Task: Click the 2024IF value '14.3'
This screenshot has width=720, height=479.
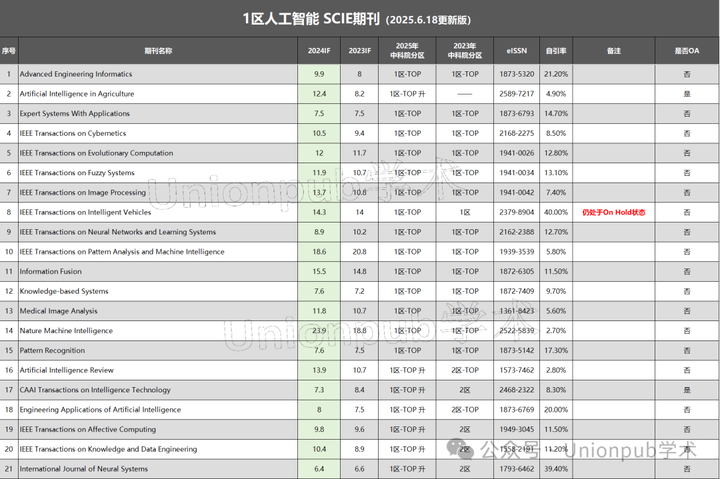Action: 319,212
